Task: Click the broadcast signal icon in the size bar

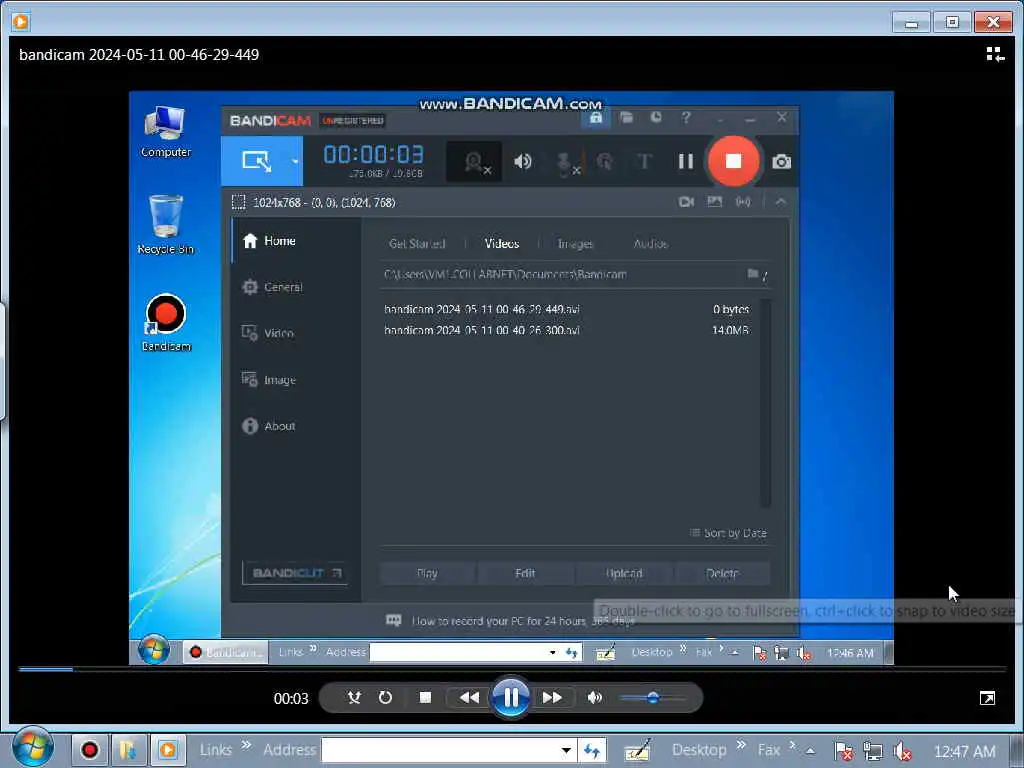Action: click(x=743, y=202)
